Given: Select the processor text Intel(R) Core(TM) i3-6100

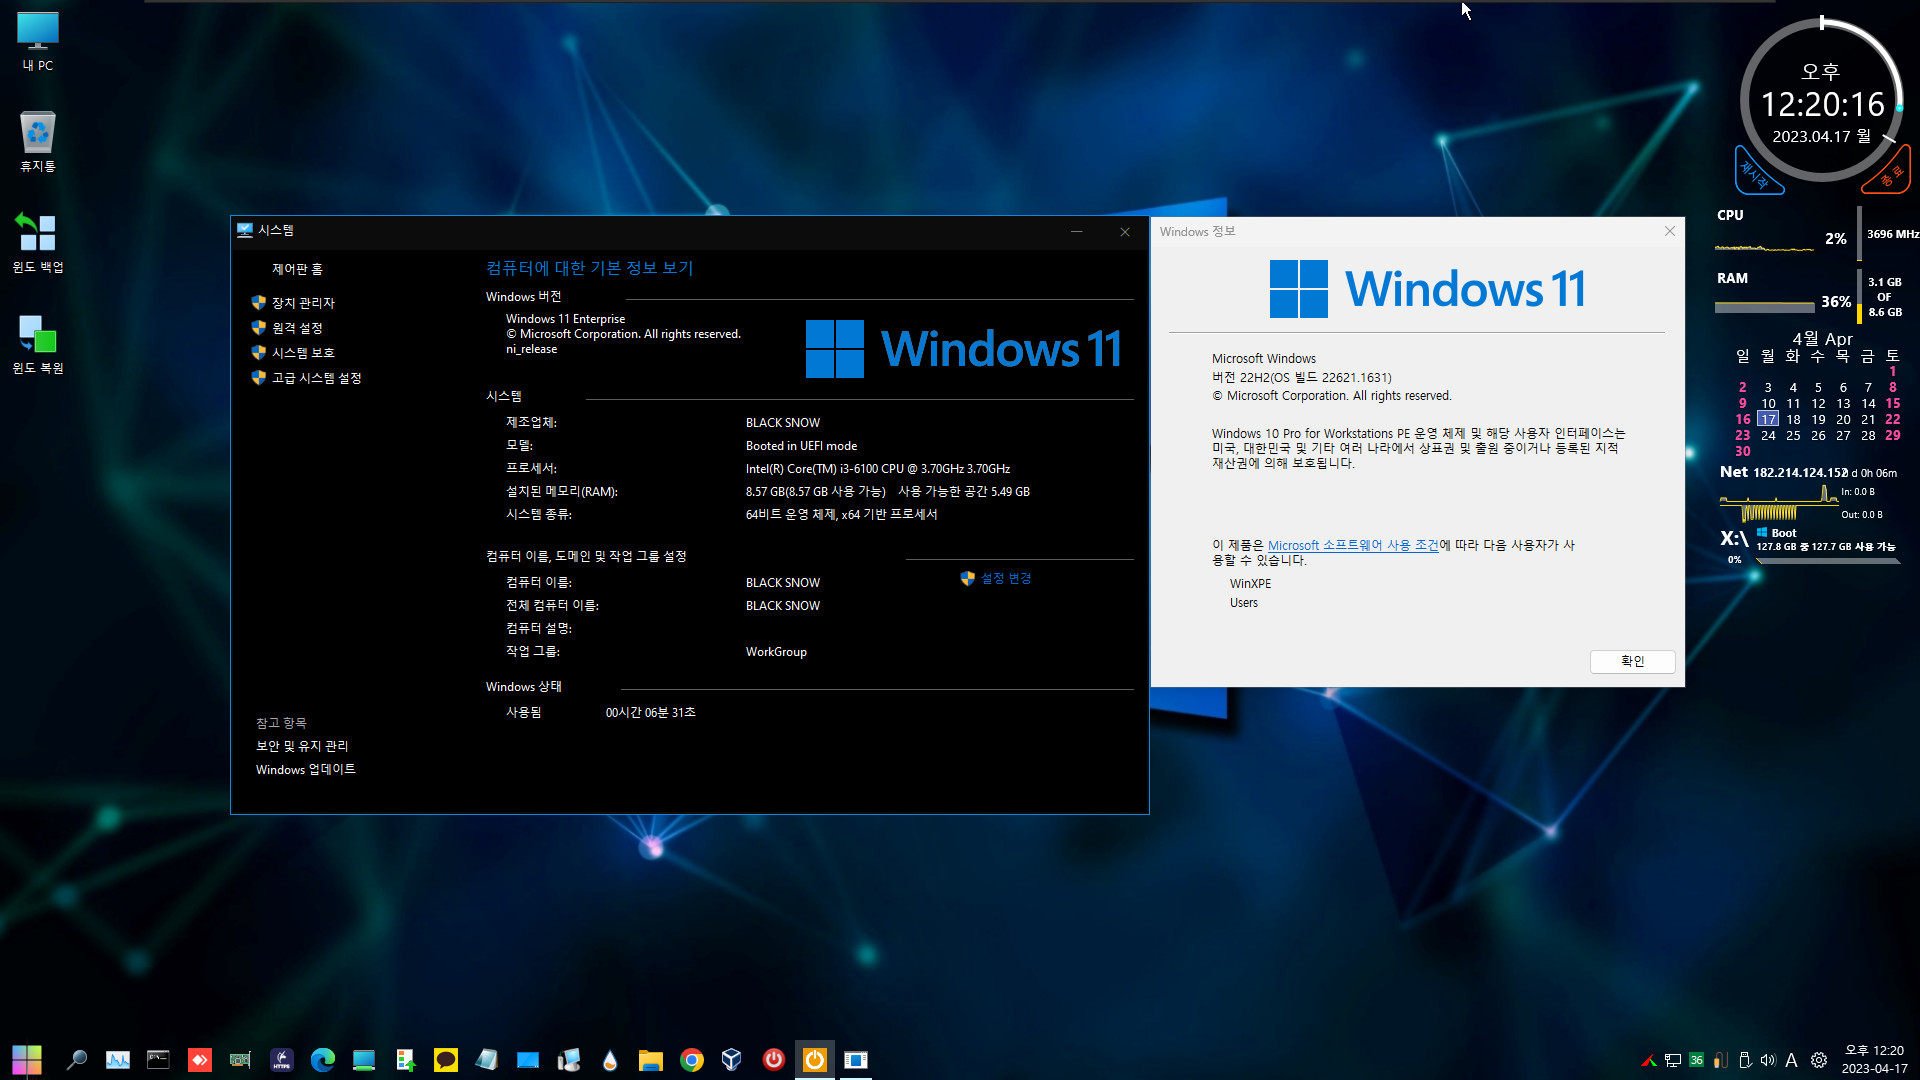Looking at the screenshot, I should 877,469.
